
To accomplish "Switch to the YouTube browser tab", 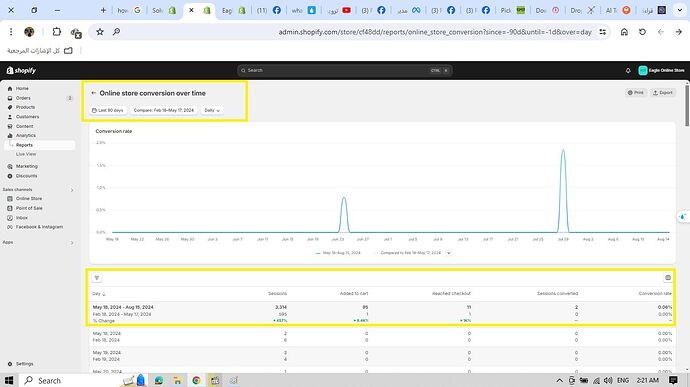I will 340,10.
